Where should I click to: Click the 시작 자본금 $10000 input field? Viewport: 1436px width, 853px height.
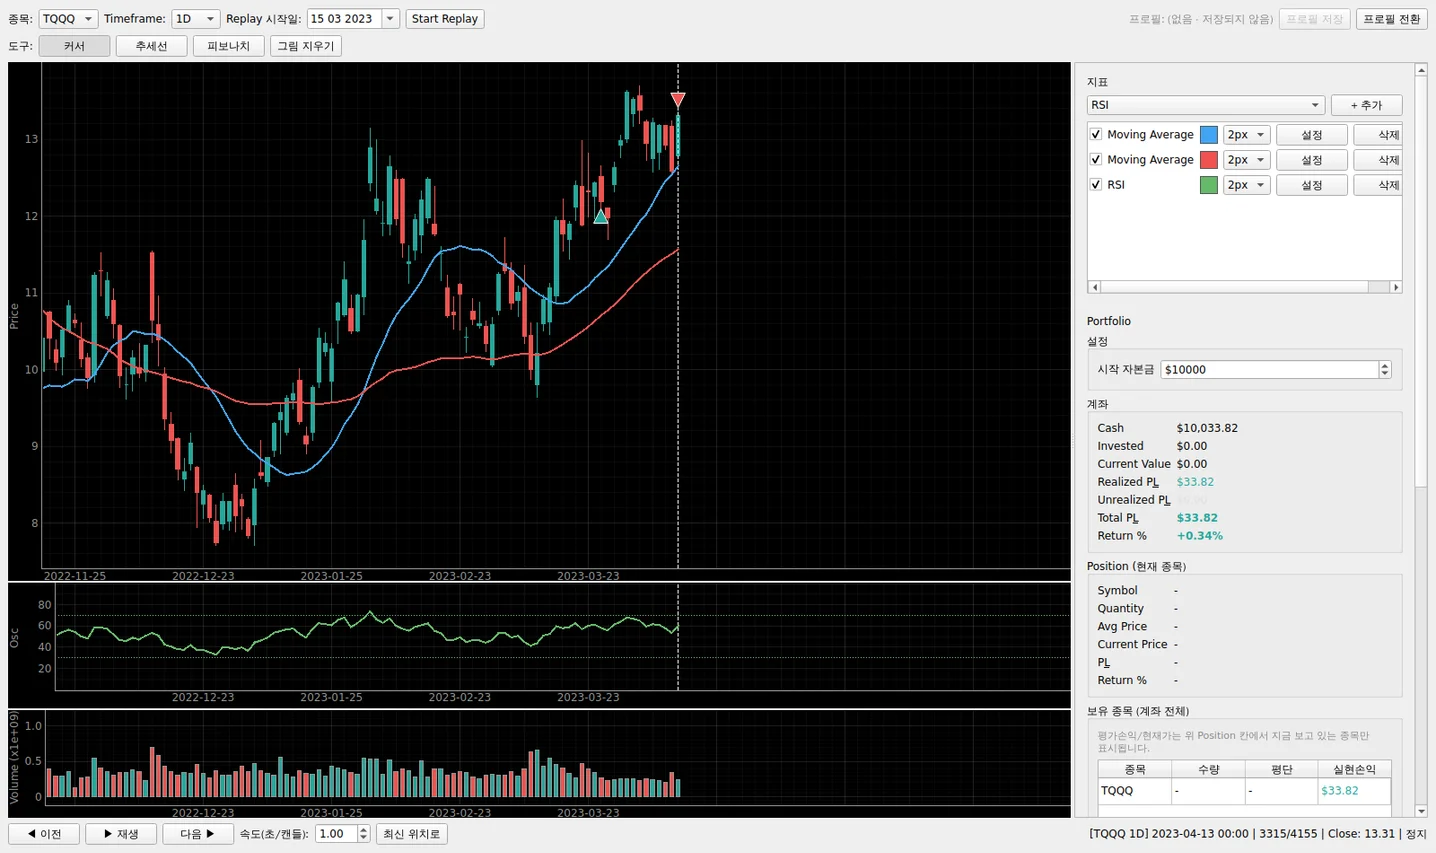1269,370
